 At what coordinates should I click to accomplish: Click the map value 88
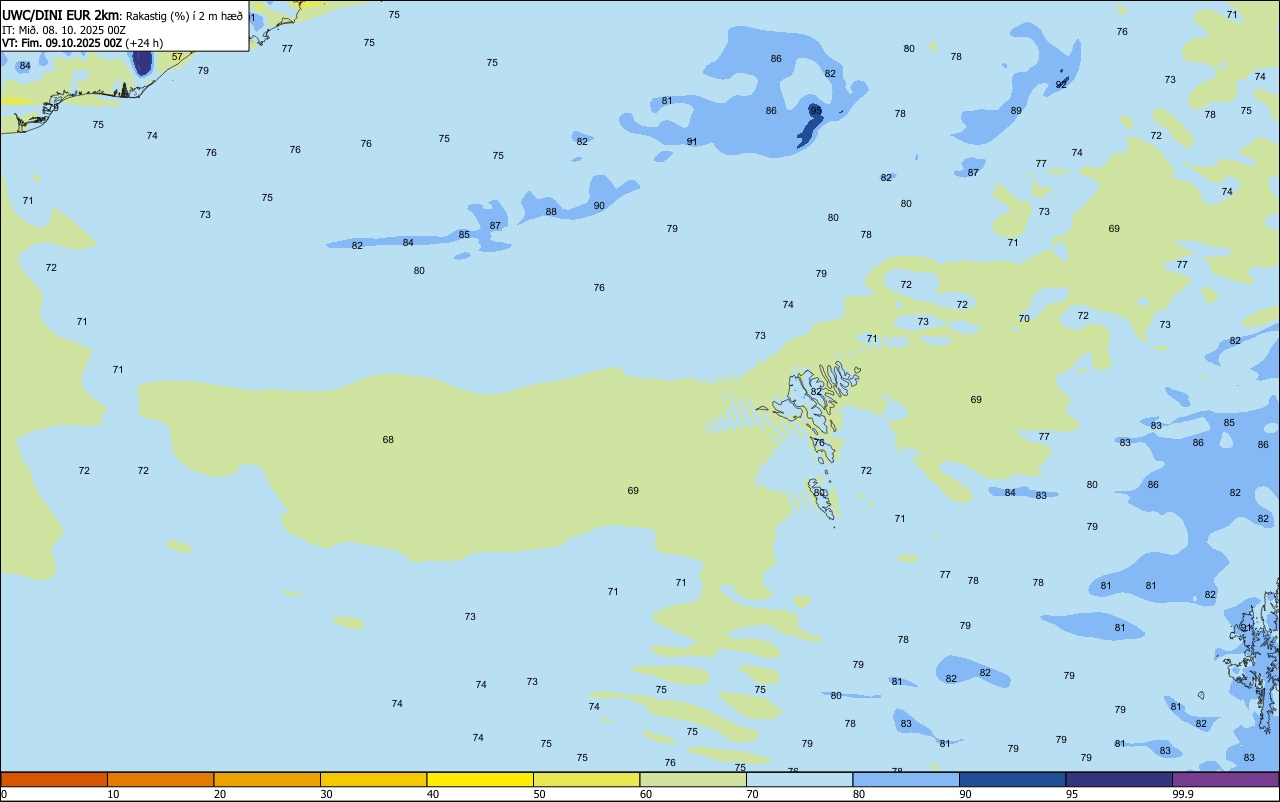coord(551,212)
